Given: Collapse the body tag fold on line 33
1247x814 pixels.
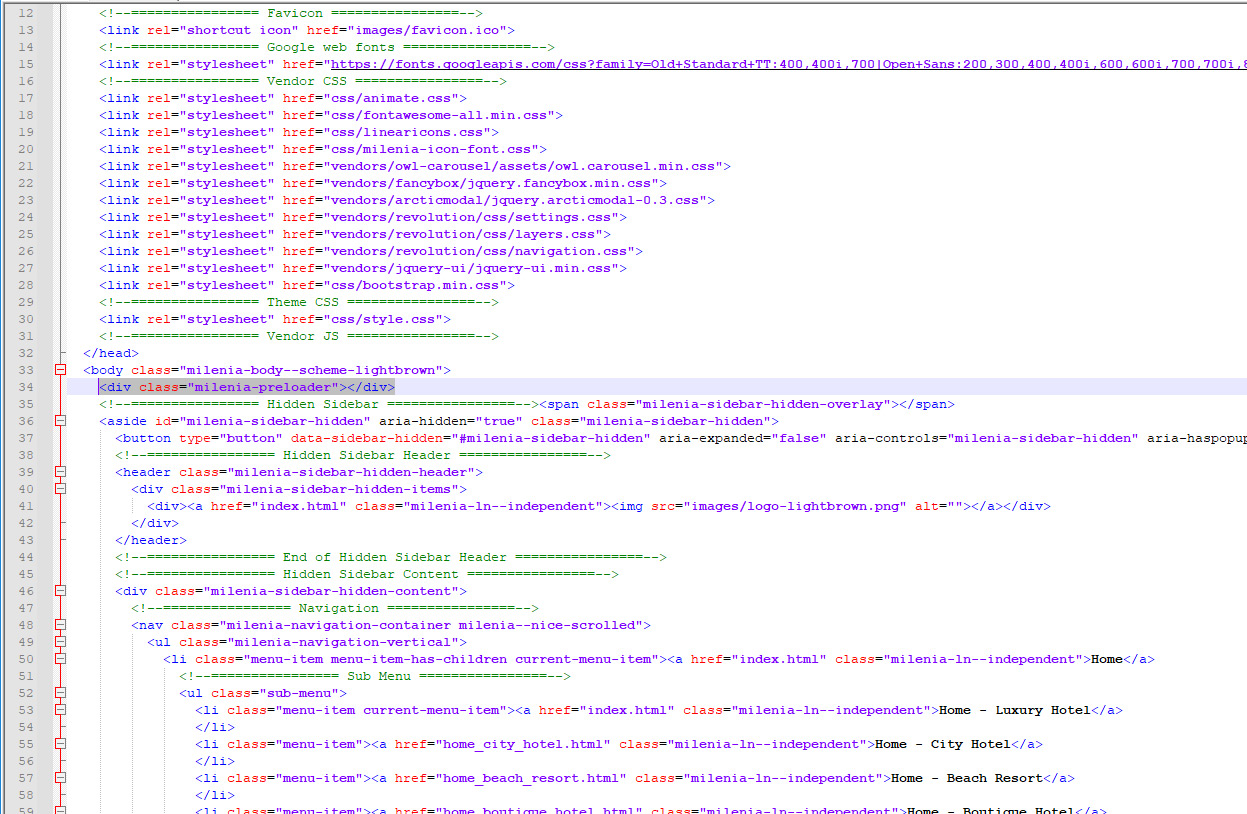Looking at the screenshot, I should pyautogui.click(x=60, y=370).
